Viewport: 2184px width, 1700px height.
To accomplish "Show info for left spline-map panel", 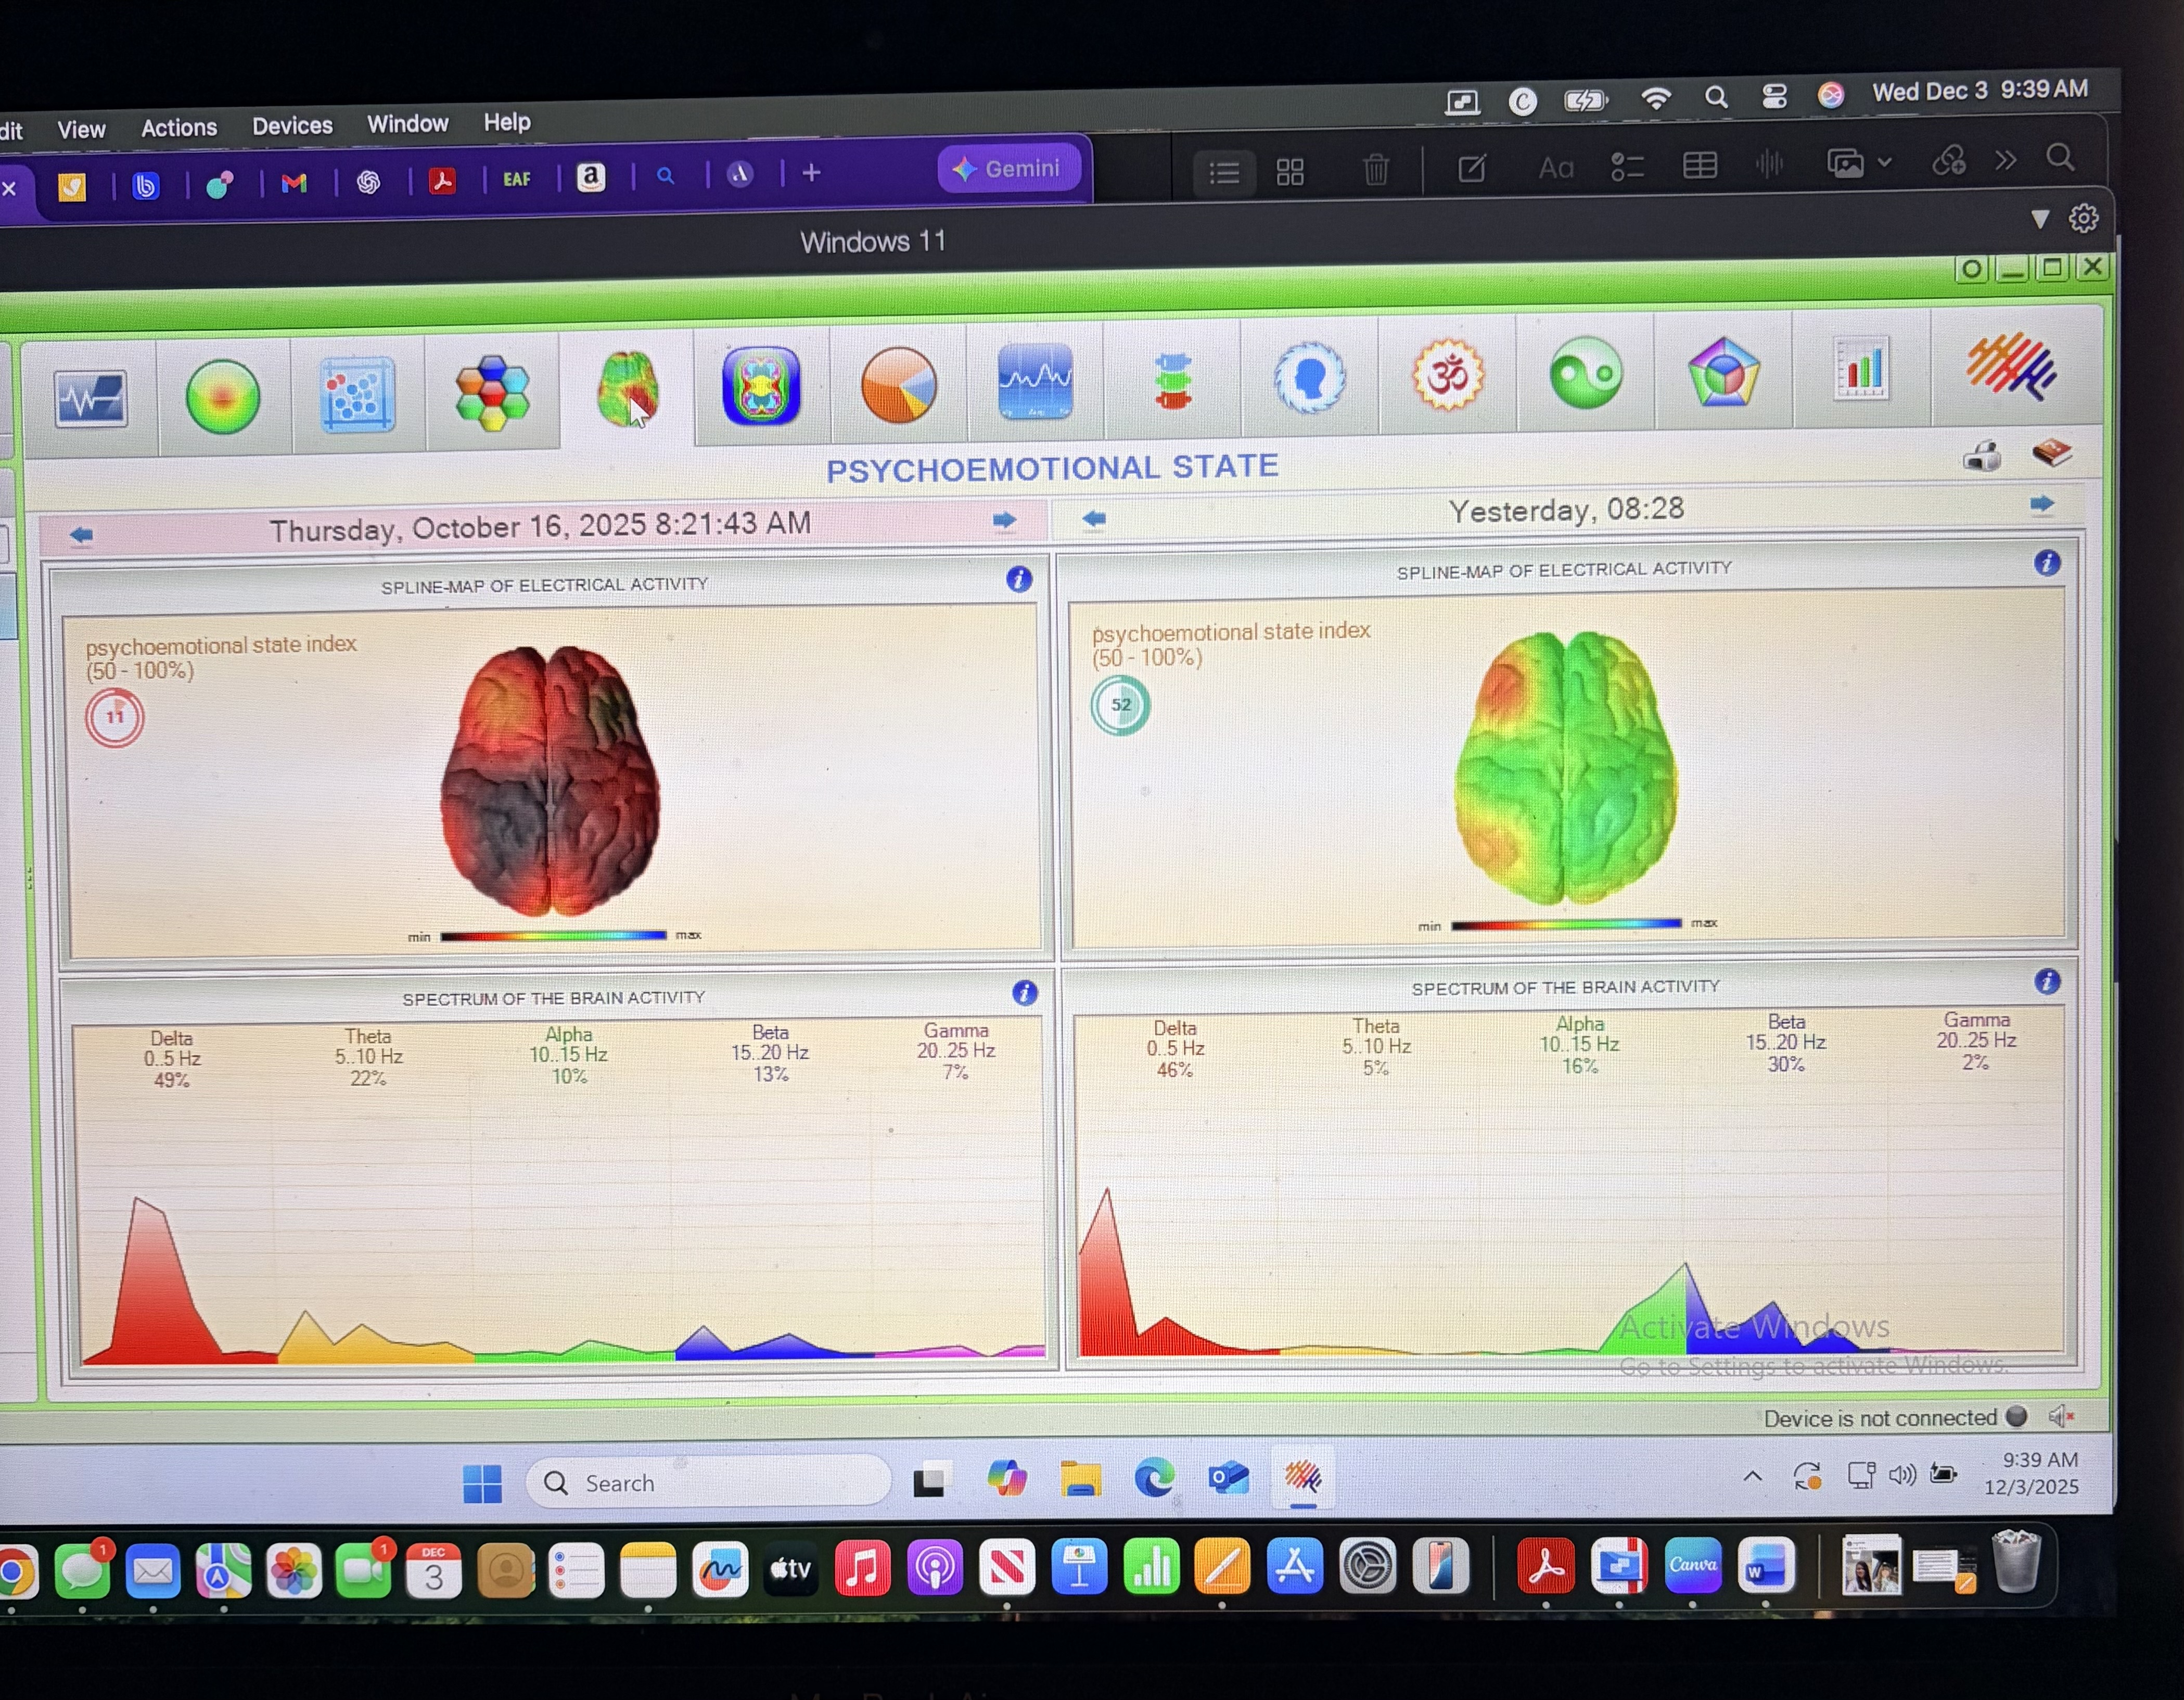I will (x=1019, y=579).
